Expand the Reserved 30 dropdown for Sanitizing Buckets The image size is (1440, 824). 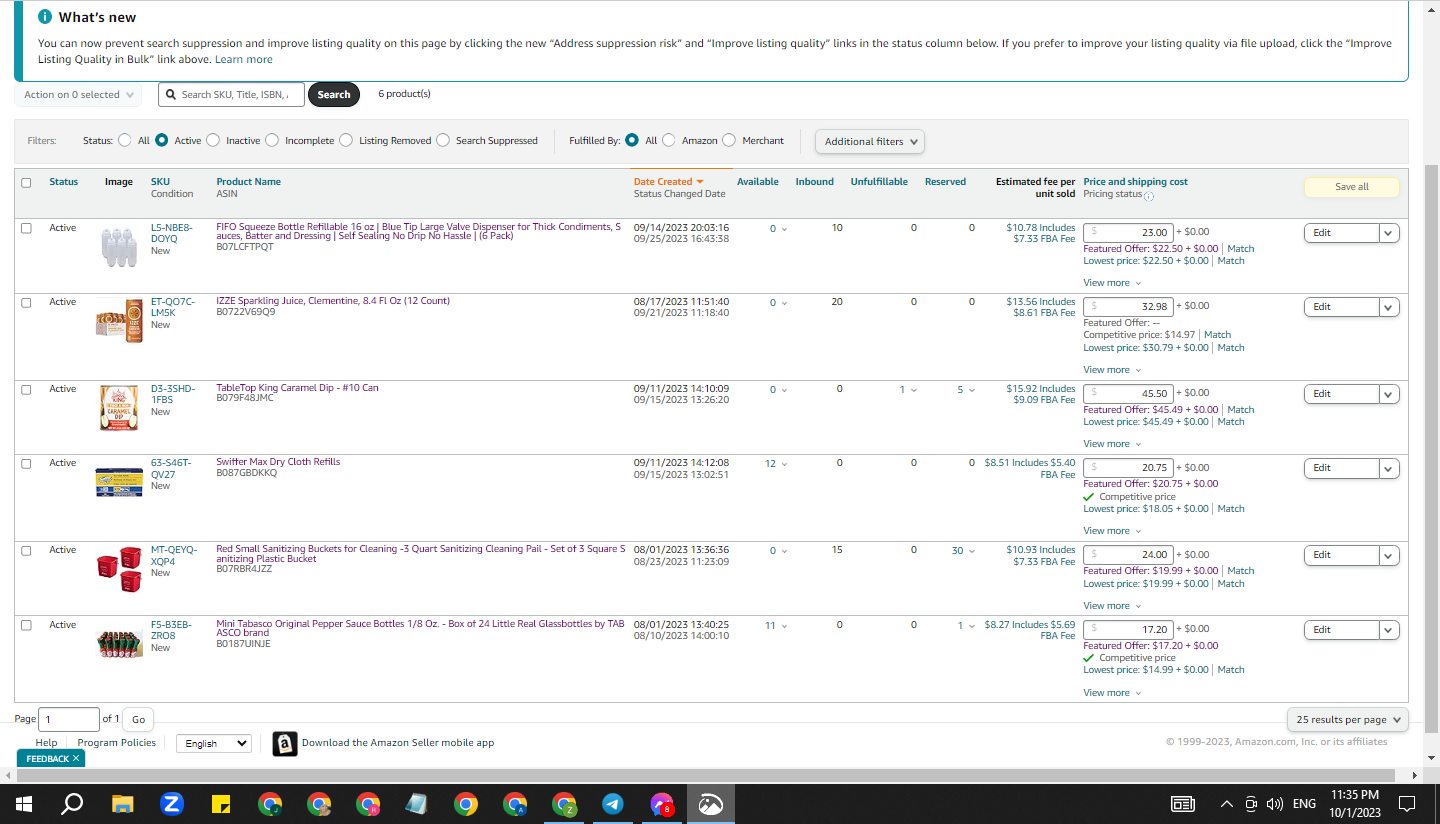pos(963,550)
